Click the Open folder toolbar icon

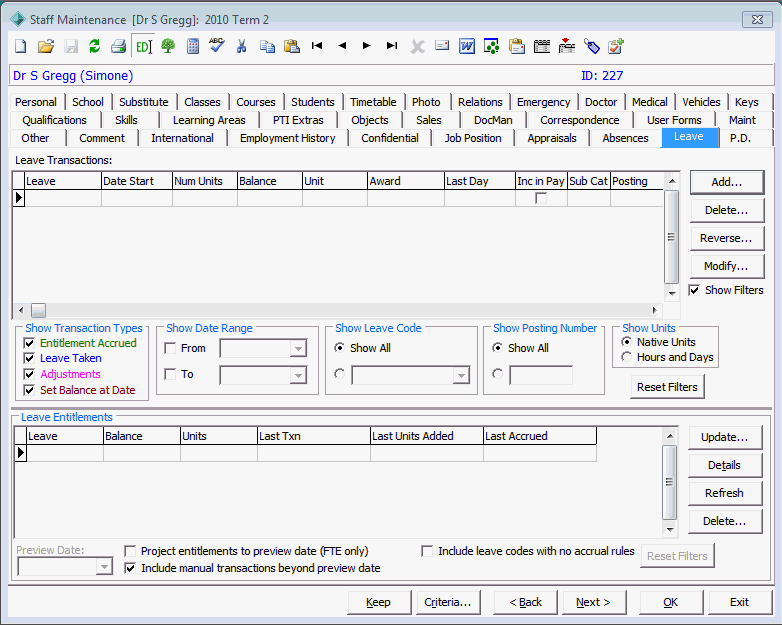[45, 46]
